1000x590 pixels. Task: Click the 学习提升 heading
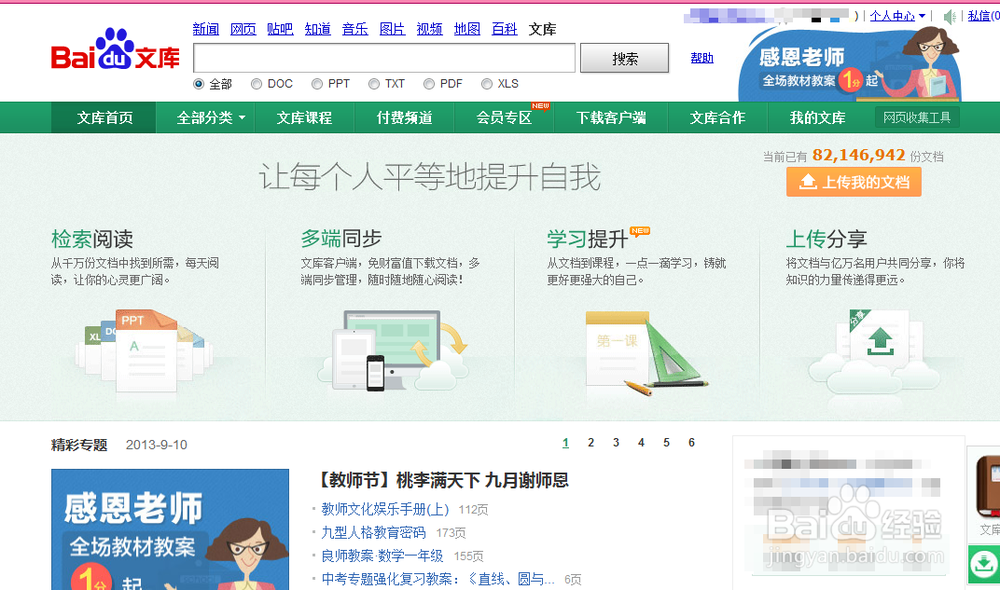click(587, 239)
